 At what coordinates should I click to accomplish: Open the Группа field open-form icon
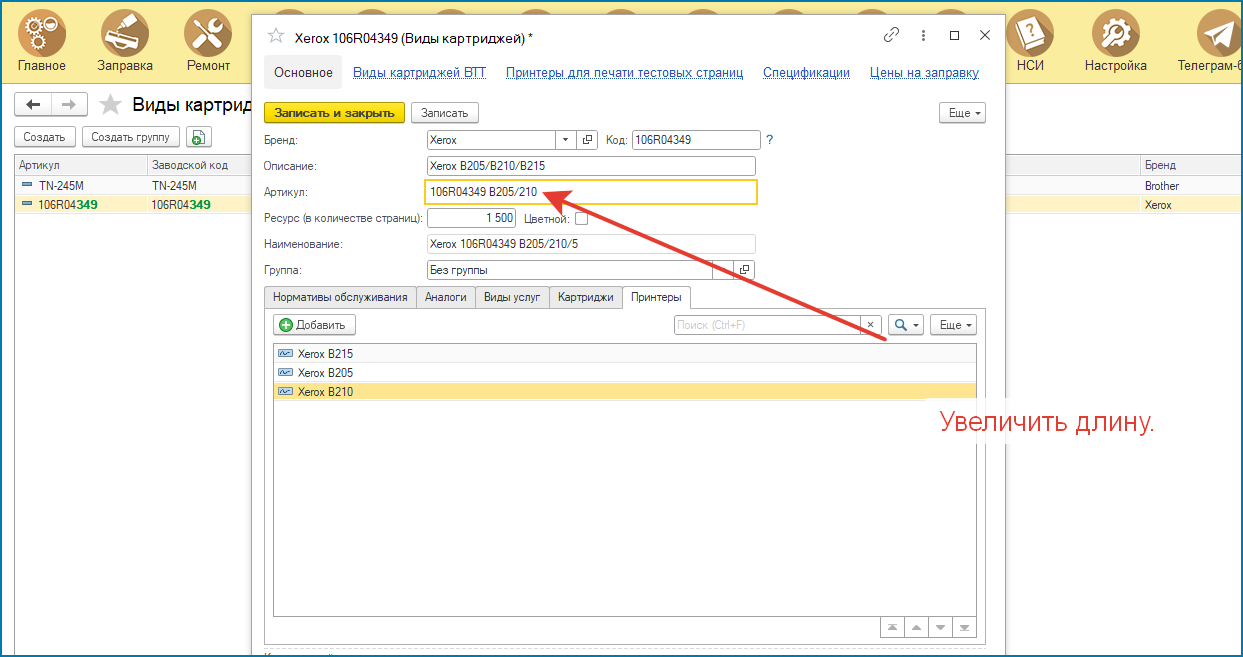743,270
